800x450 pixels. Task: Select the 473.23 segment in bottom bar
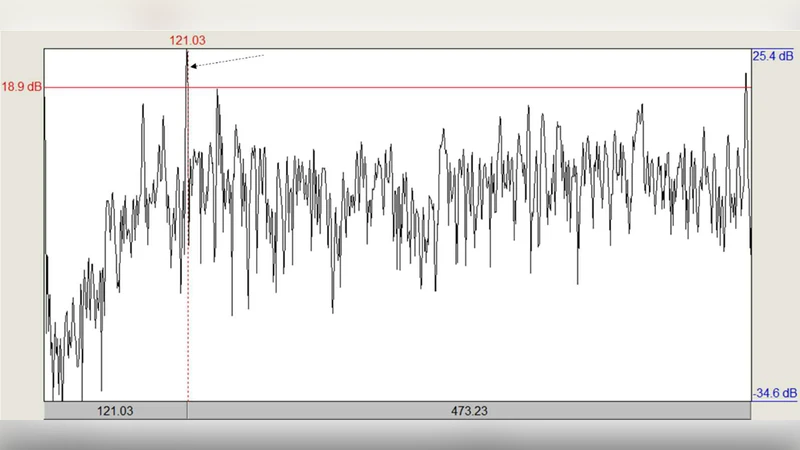click(x=468, y=411)
